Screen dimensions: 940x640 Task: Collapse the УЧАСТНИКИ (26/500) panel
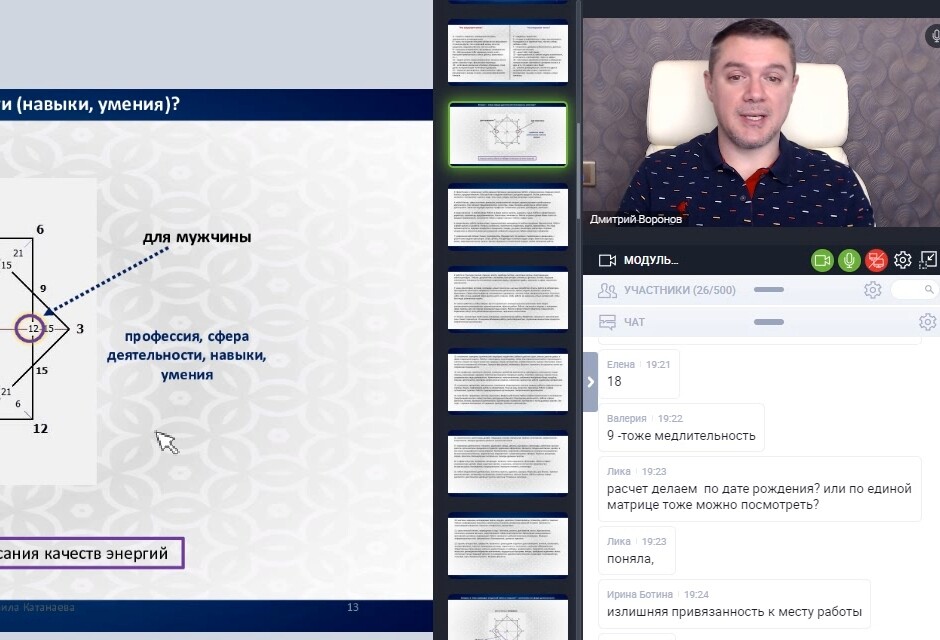coord(768,290)
